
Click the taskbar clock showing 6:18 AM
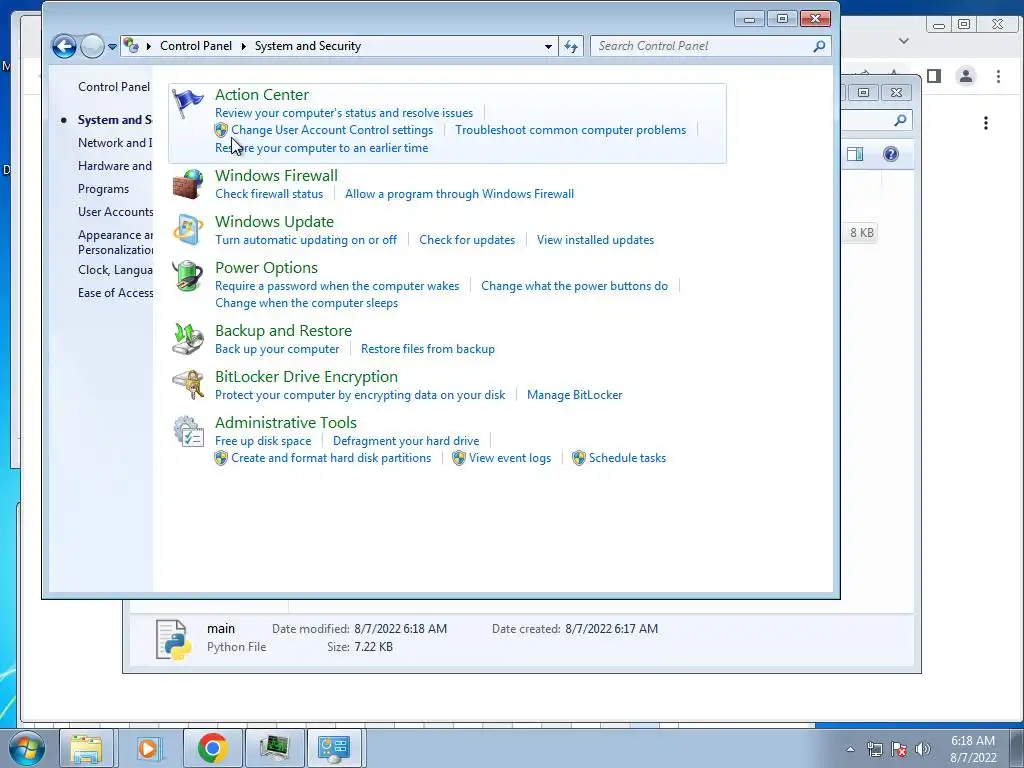coord(972,749)
